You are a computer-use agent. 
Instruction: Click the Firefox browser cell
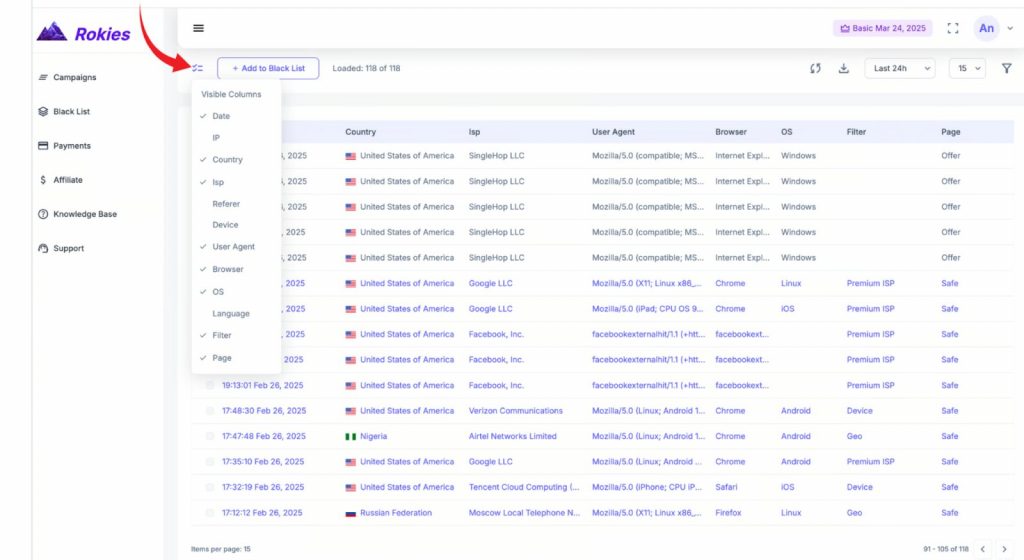click(x=728, y=513)
